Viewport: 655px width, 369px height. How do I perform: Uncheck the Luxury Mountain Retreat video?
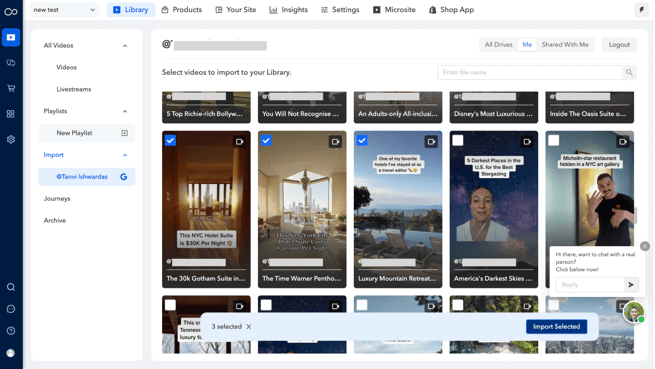click(x=362, y=140)
